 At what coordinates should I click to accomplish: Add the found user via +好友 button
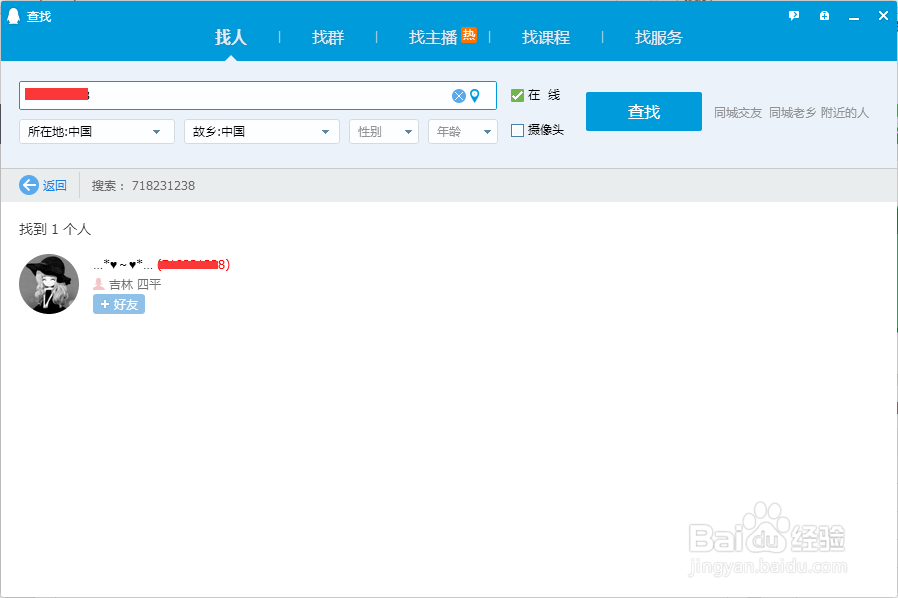(119, 304)
